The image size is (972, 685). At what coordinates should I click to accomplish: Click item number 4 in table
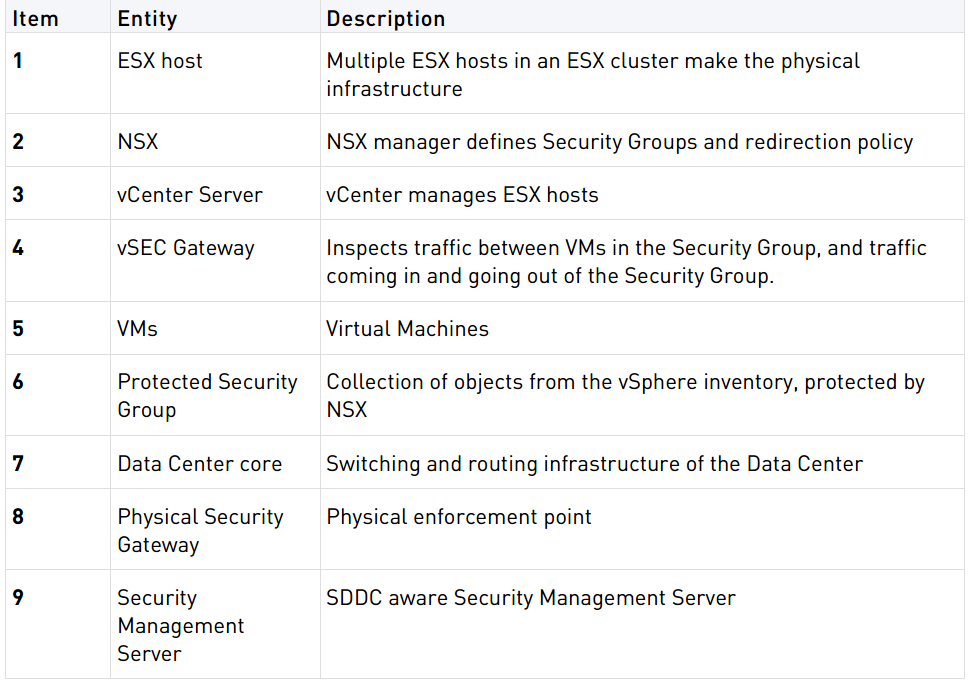coord(18,248)
